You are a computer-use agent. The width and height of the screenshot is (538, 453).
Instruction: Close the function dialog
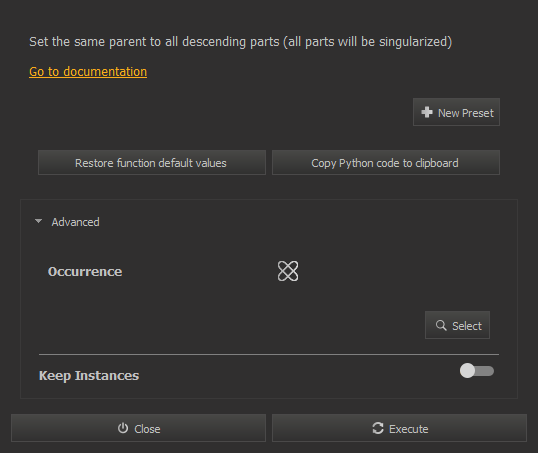(x=138, y=428)
